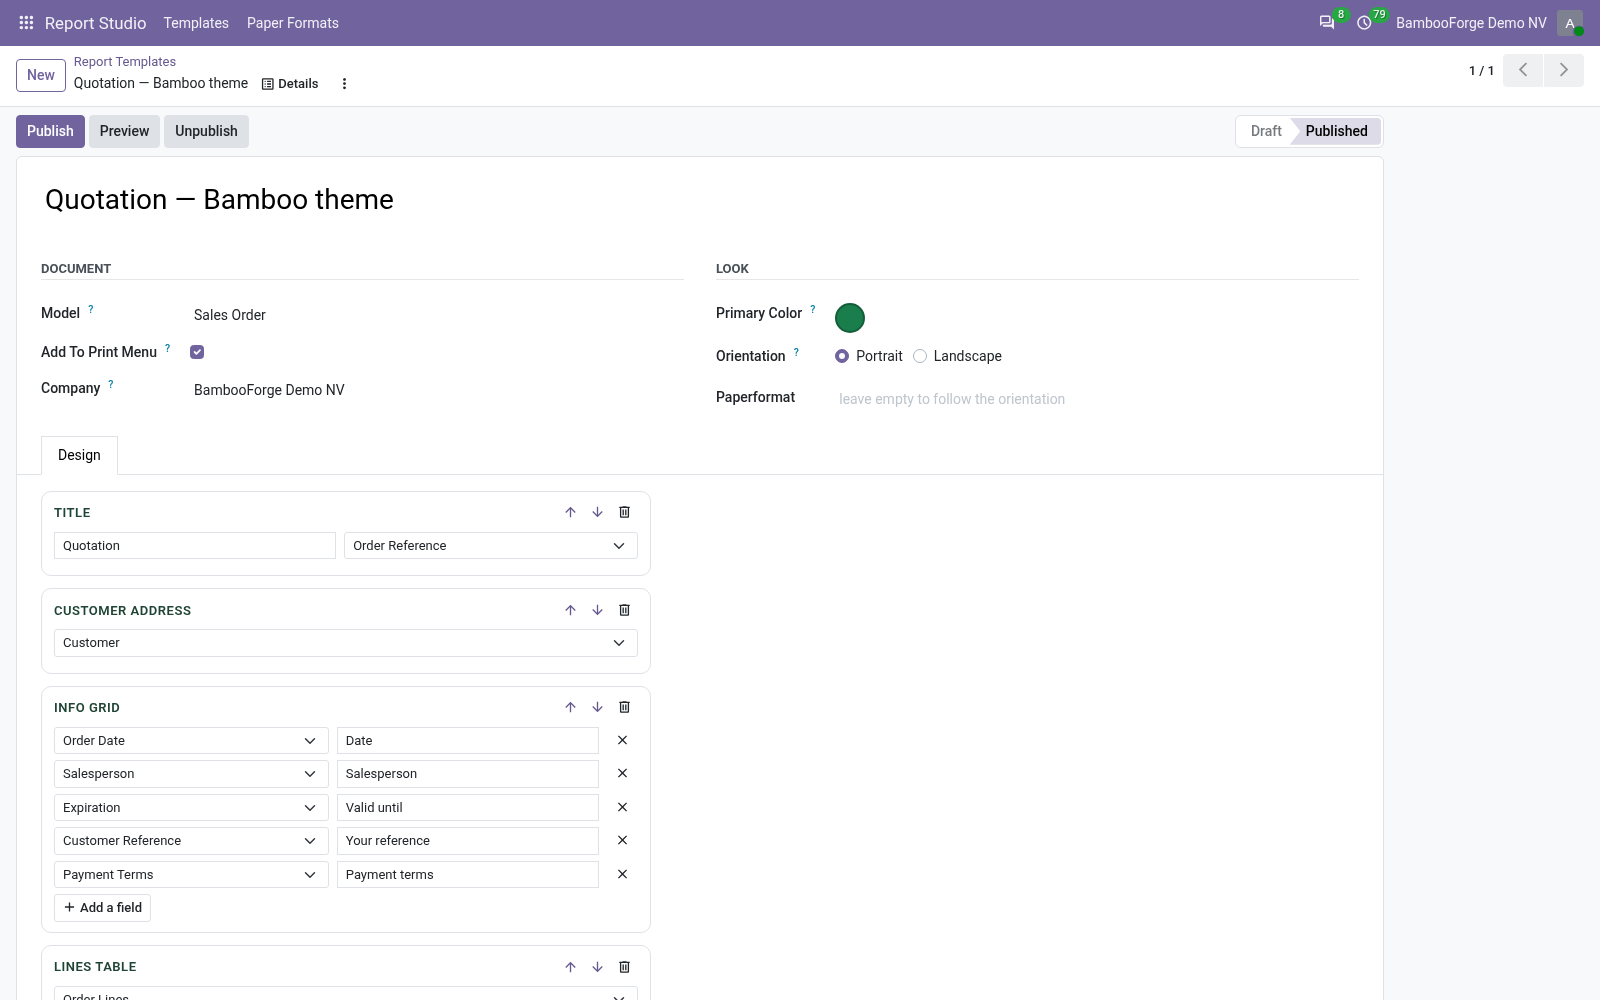Delete the Info Grid block

624,707
